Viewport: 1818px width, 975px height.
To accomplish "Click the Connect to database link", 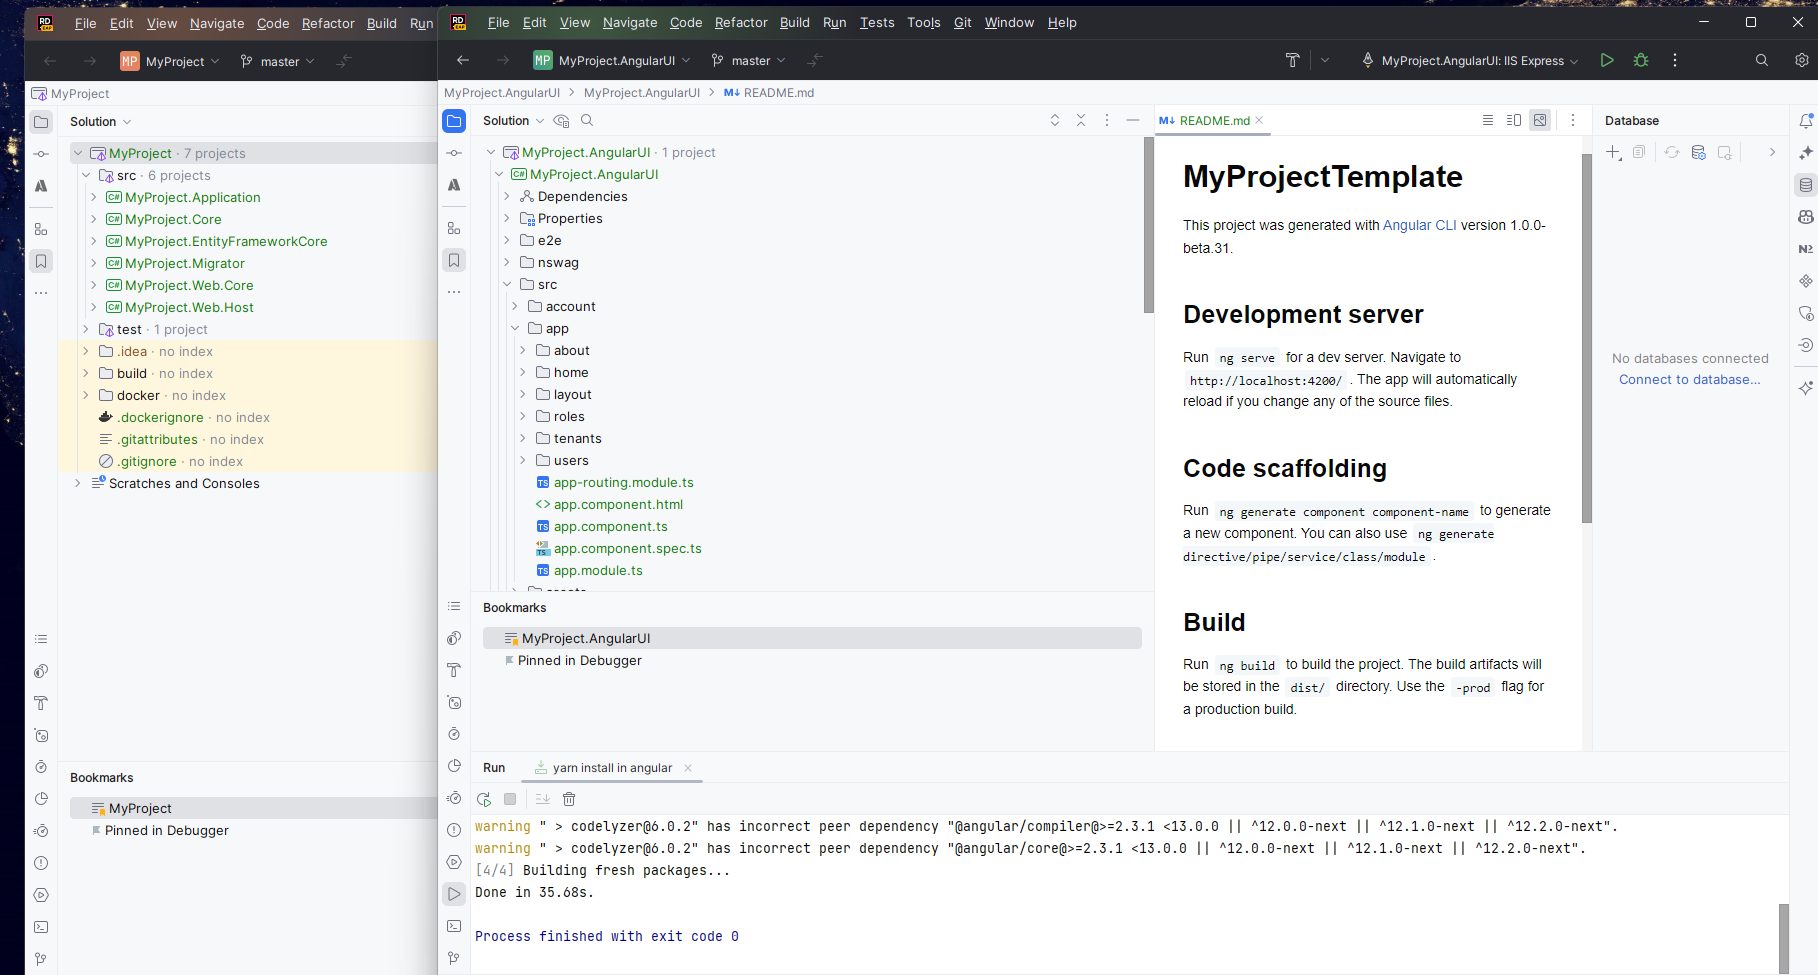I will (x=1690, y=379).
